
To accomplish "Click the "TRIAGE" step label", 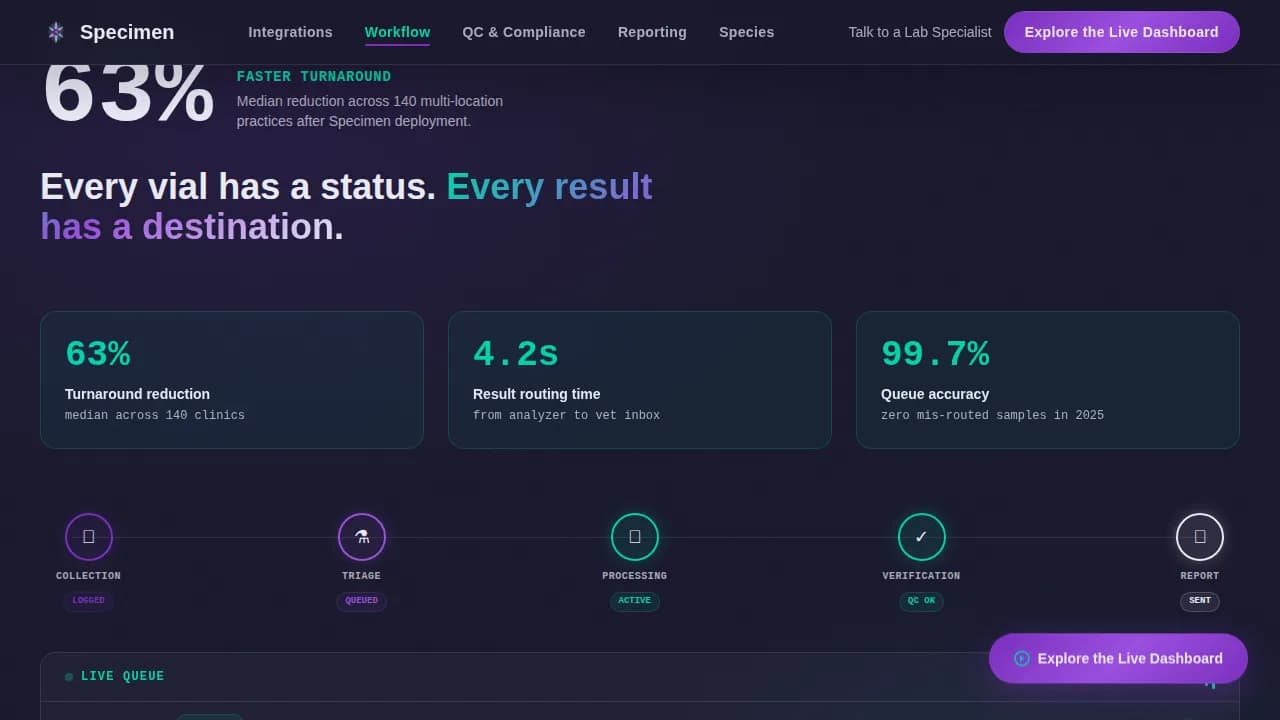I will coord(362,576).
